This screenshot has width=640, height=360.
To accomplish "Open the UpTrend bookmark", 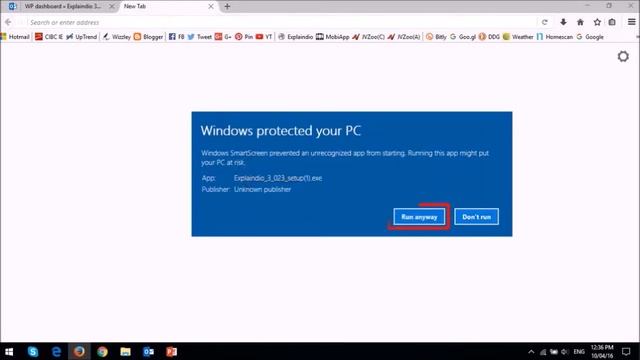I will pos(82,37).
